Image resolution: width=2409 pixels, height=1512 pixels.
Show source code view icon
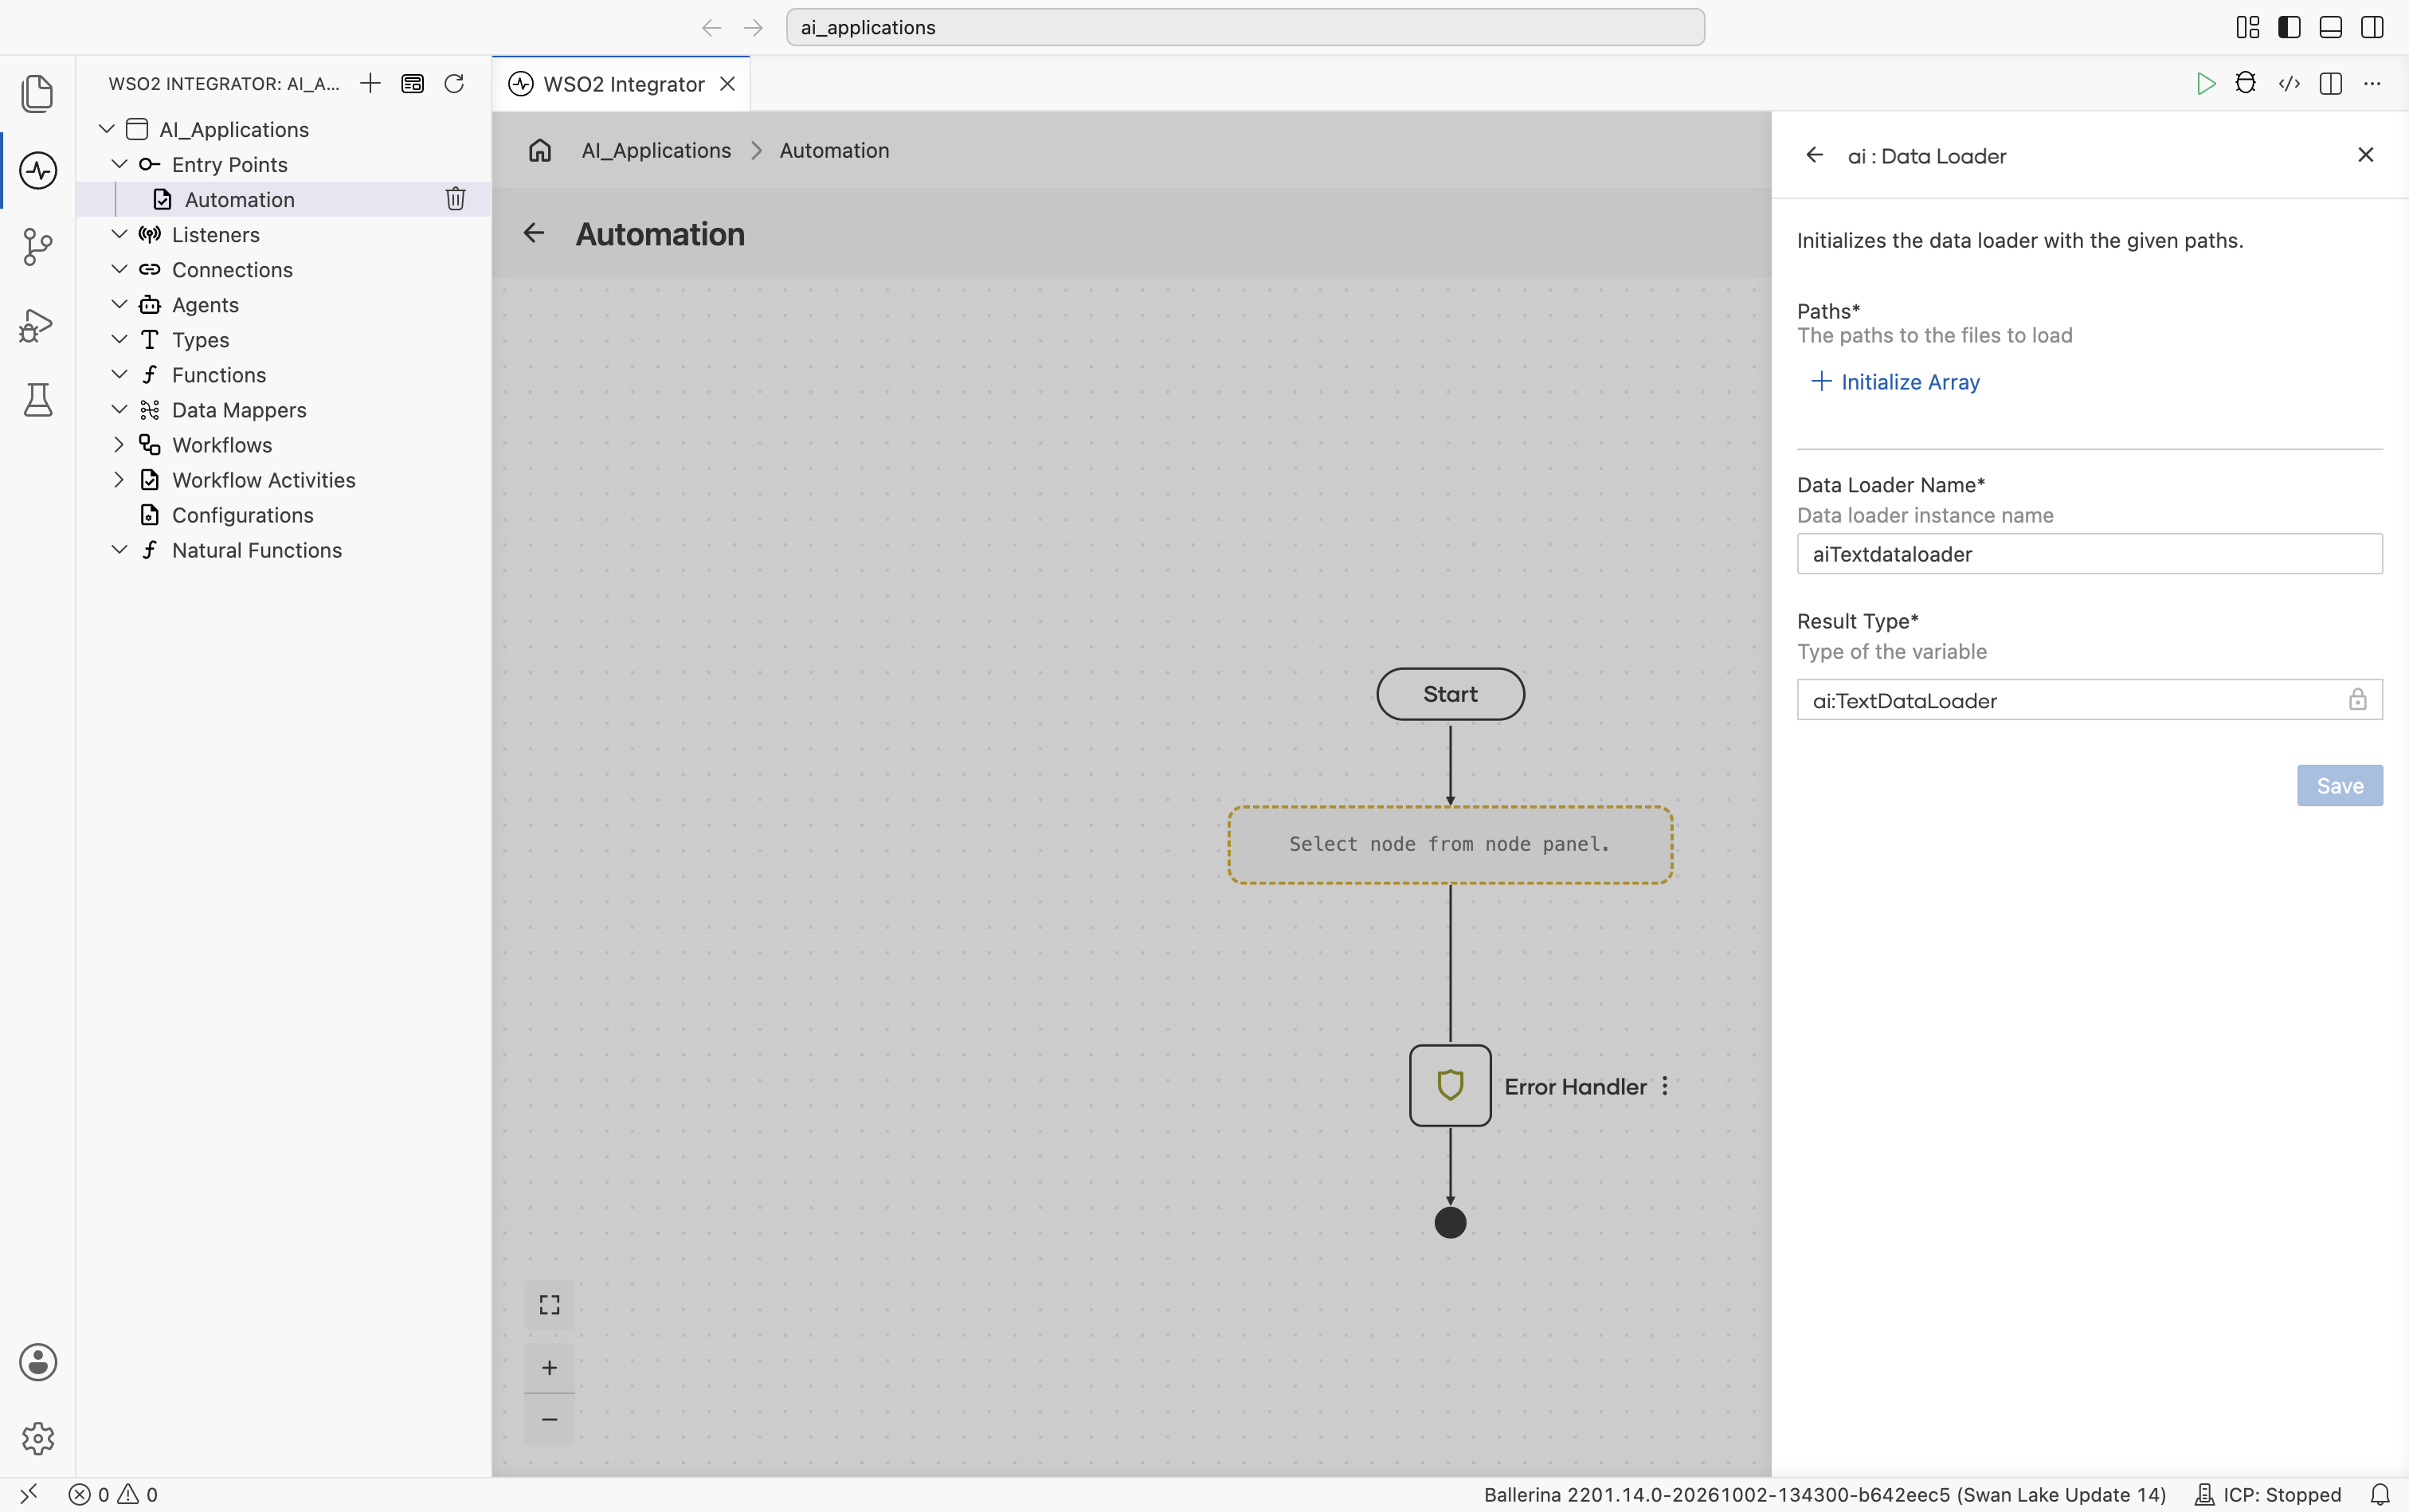(x=2289, y=83)
